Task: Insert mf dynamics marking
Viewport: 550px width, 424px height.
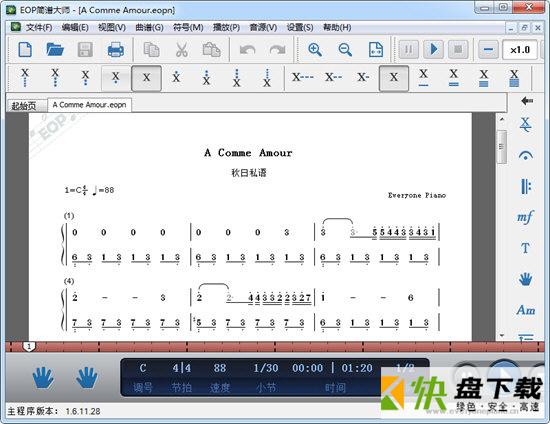Action: tap(525, 217)
